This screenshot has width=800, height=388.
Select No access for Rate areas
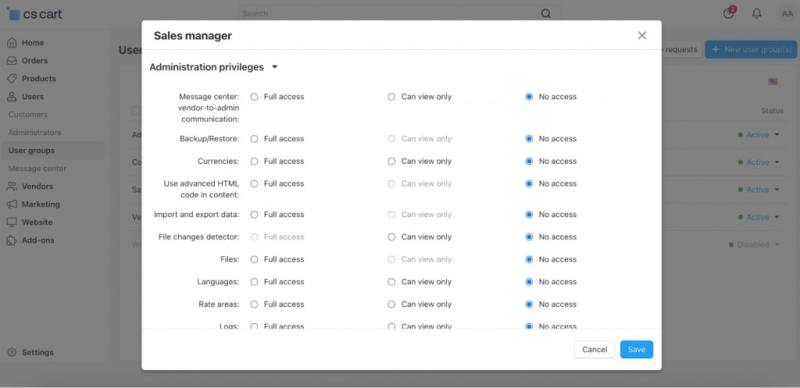click(529, 304)
